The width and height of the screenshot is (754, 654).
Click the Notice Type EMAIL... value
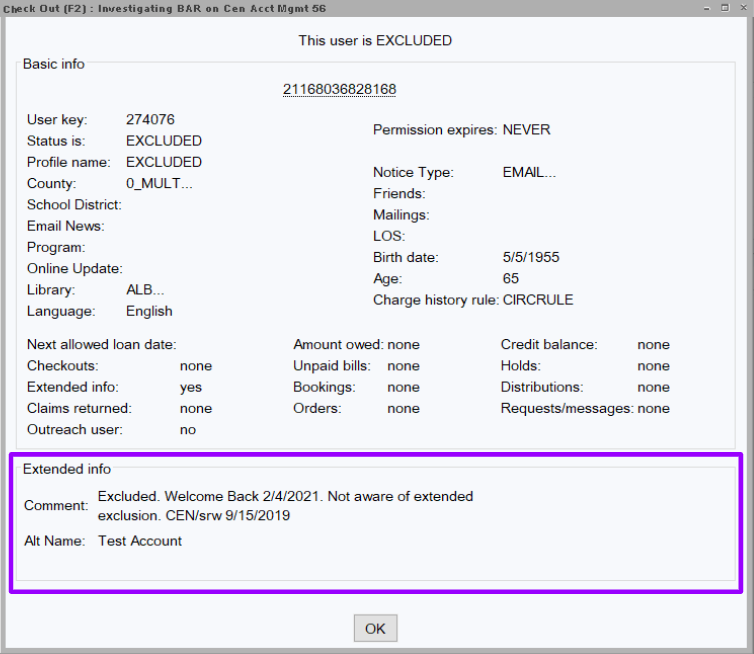point(529,172)
